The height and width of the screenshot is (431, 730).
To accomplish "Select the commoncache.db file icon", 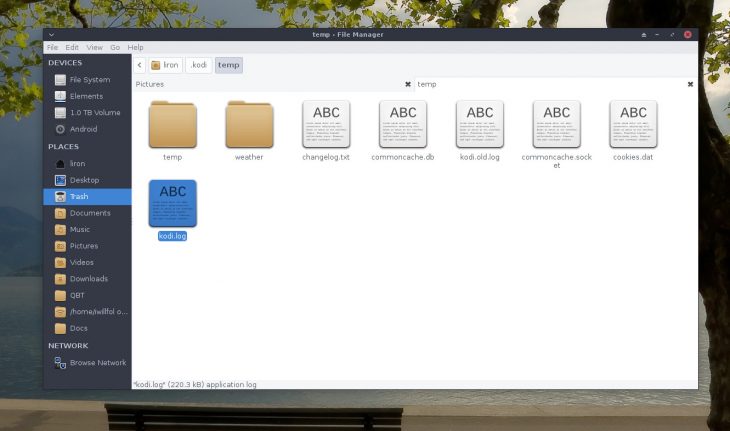I will tap(403, 124).
